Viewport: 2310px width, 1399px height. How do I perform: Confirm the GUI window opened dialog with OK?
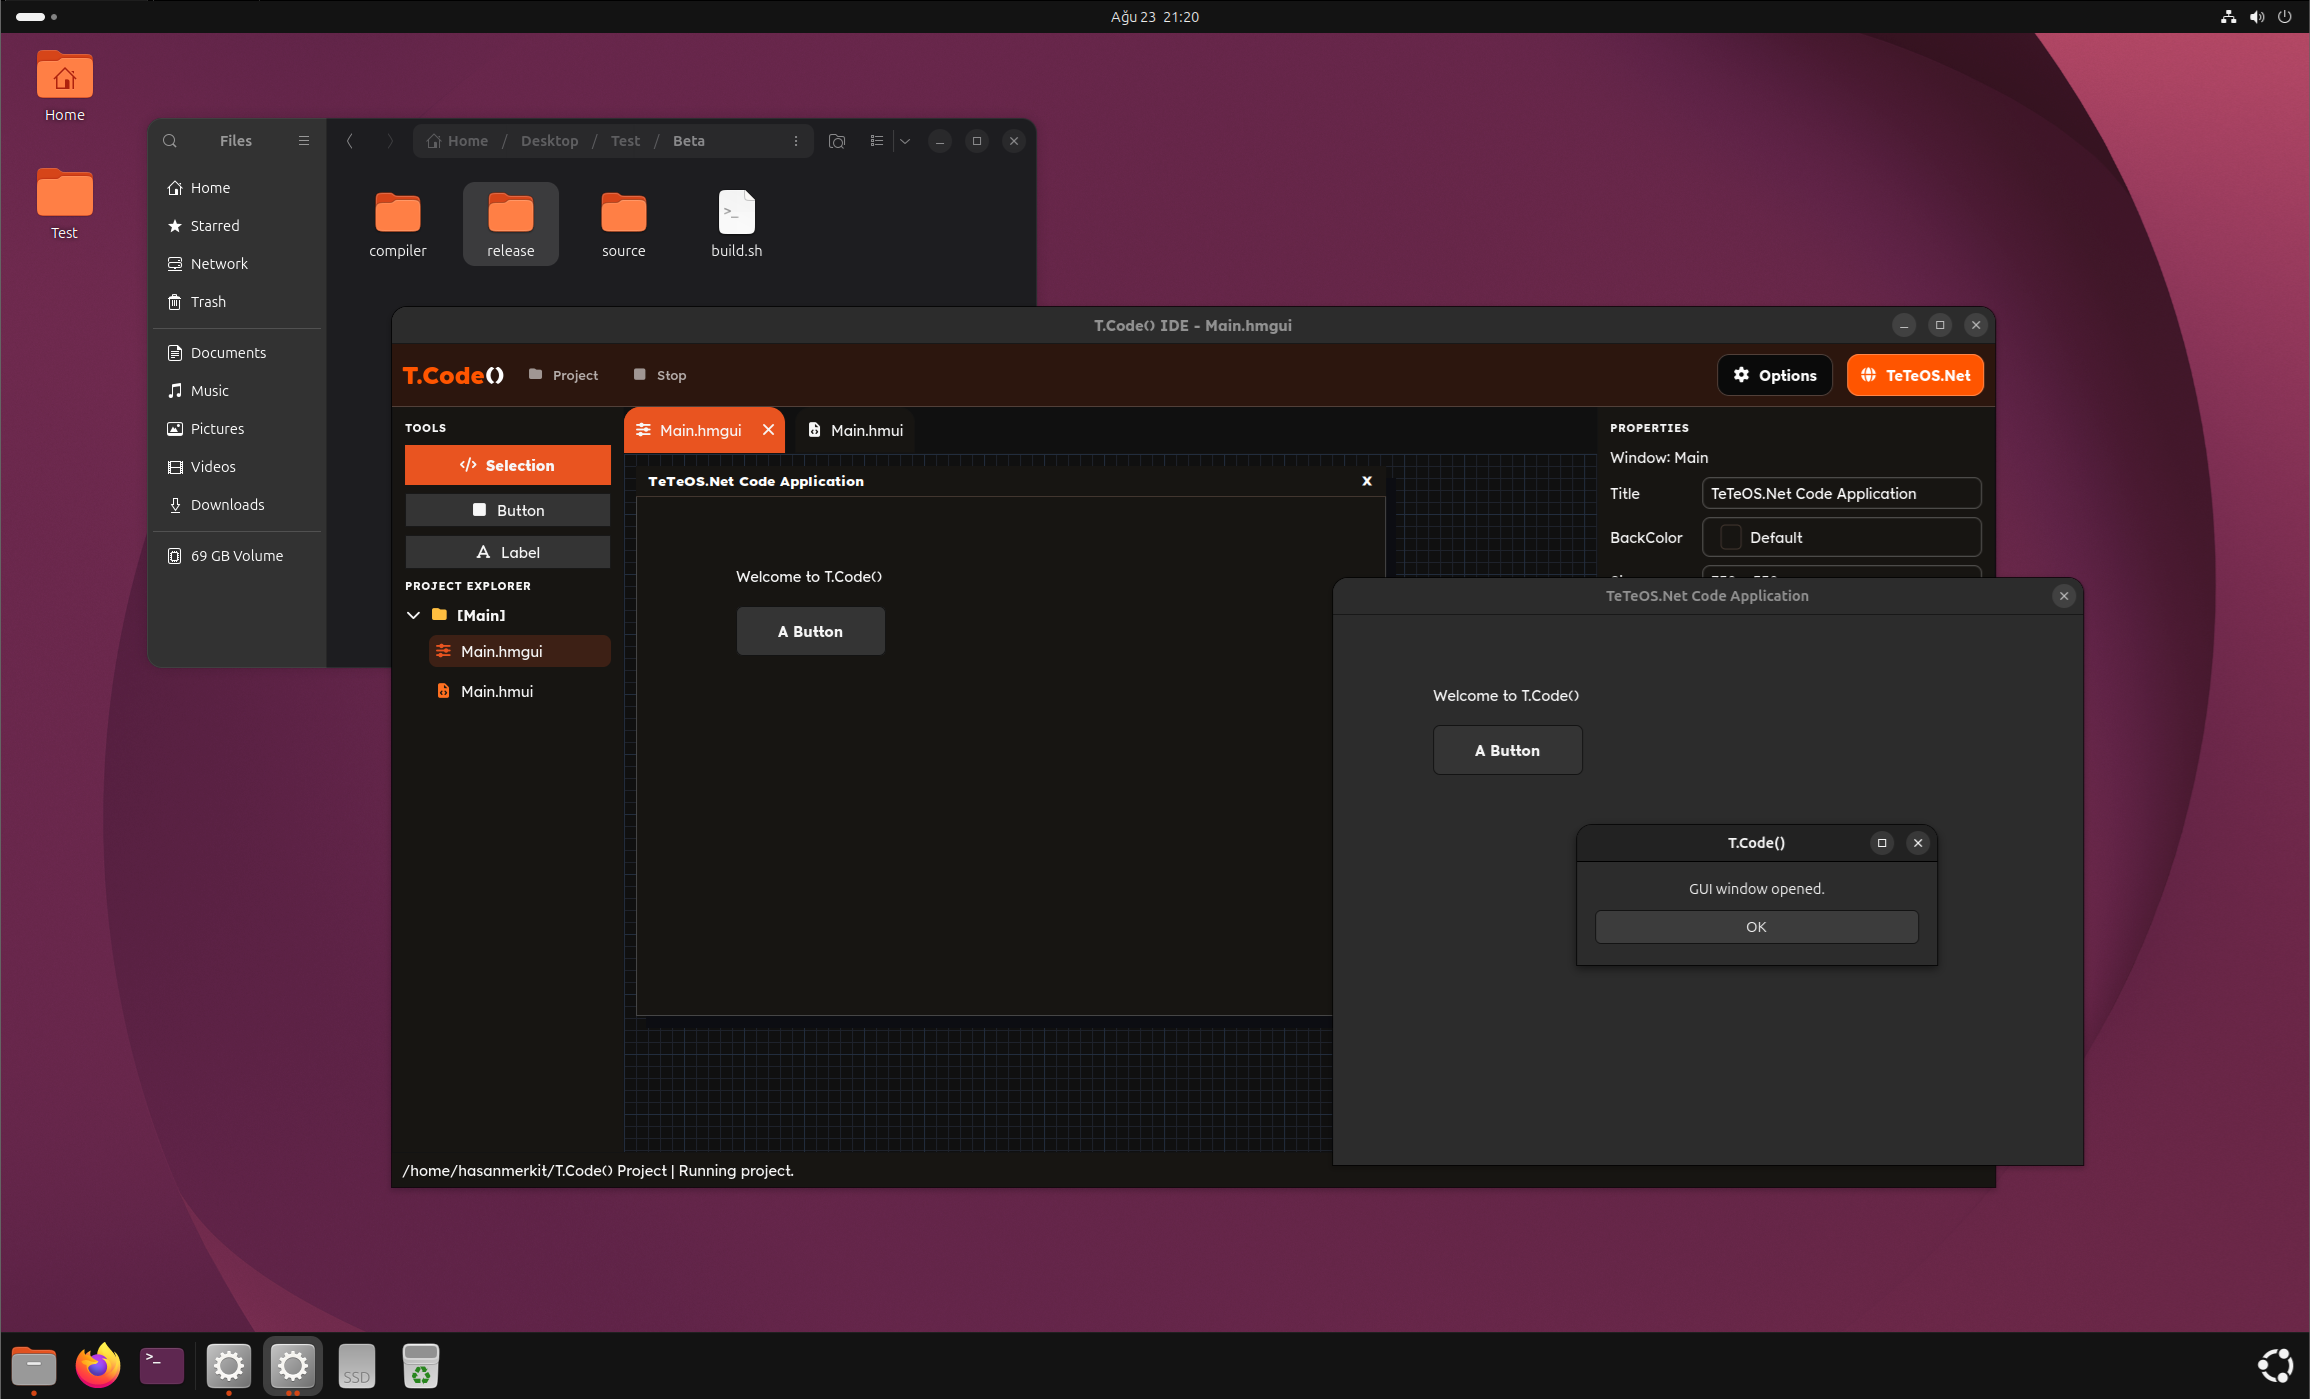pos(1756,927)
